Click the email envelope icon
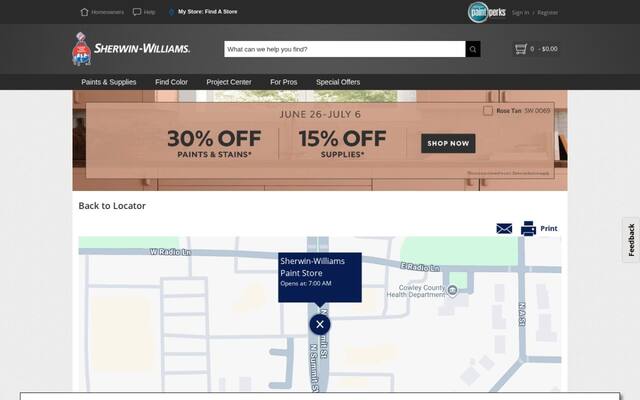The width and height of the screenshot is (640, 400). pyautogui.click(x=504, y=228)
